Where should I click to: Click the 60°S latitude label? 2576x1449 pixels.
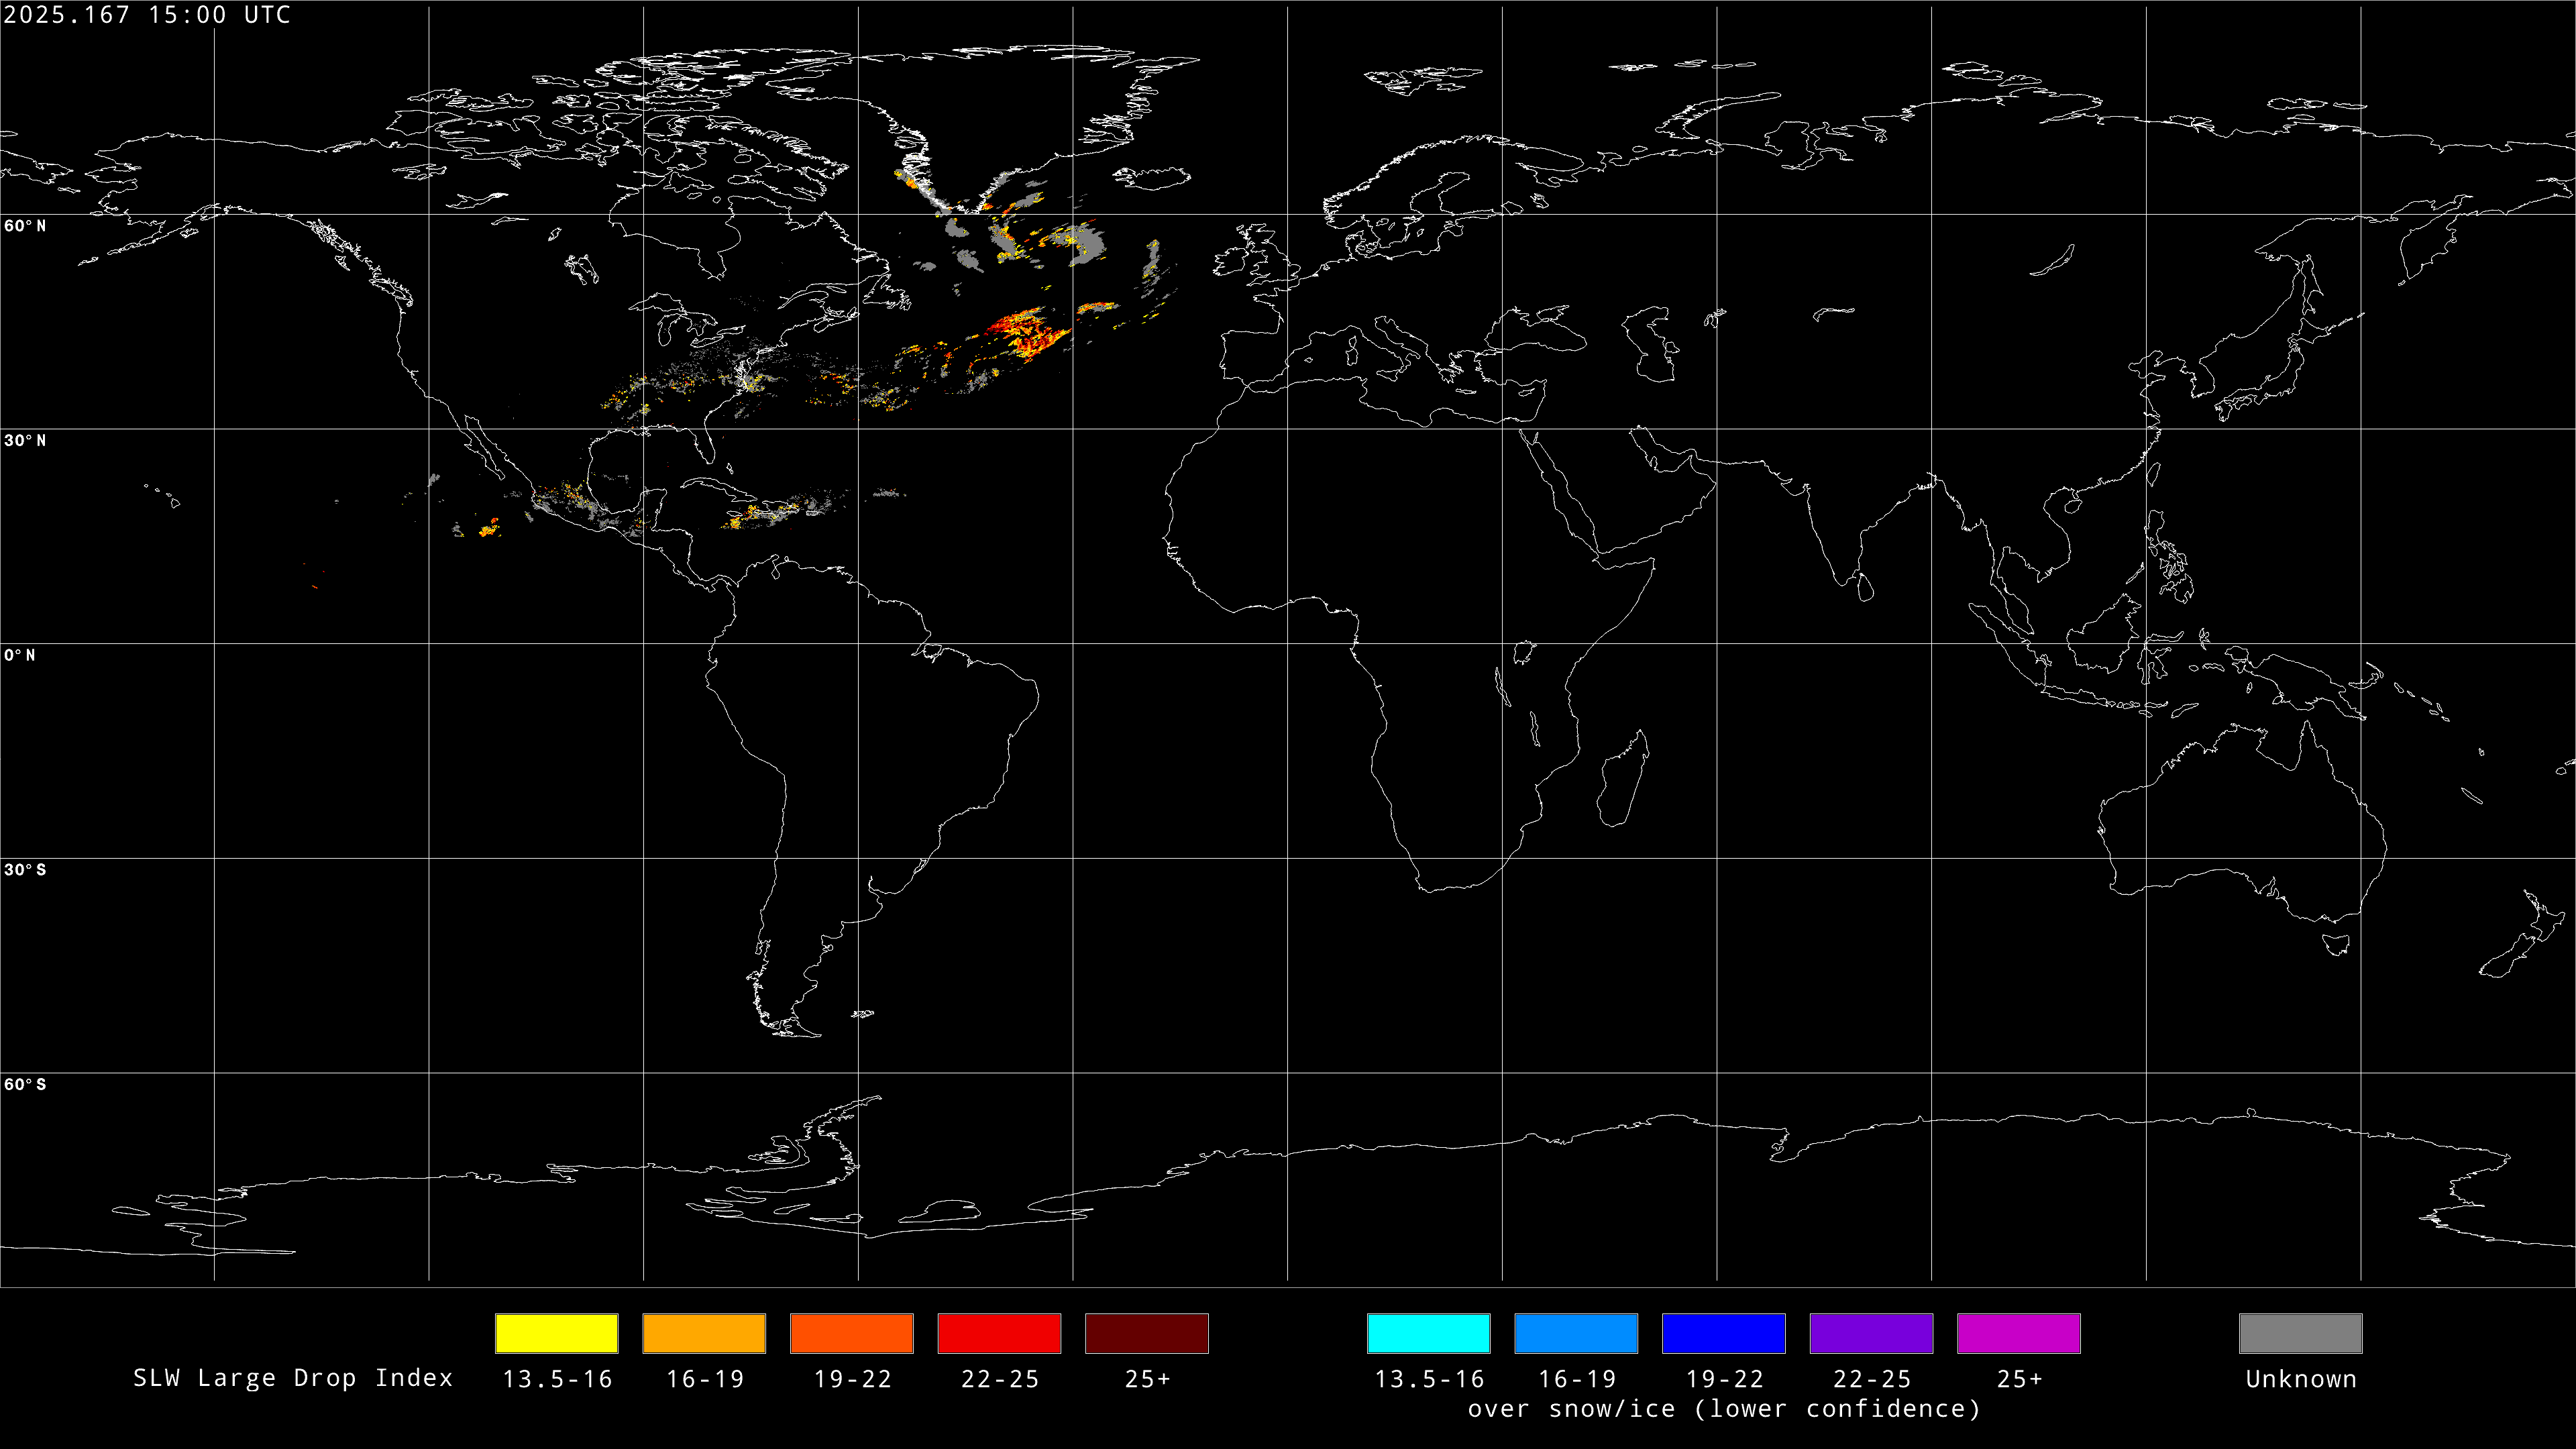coord(25,1085)
